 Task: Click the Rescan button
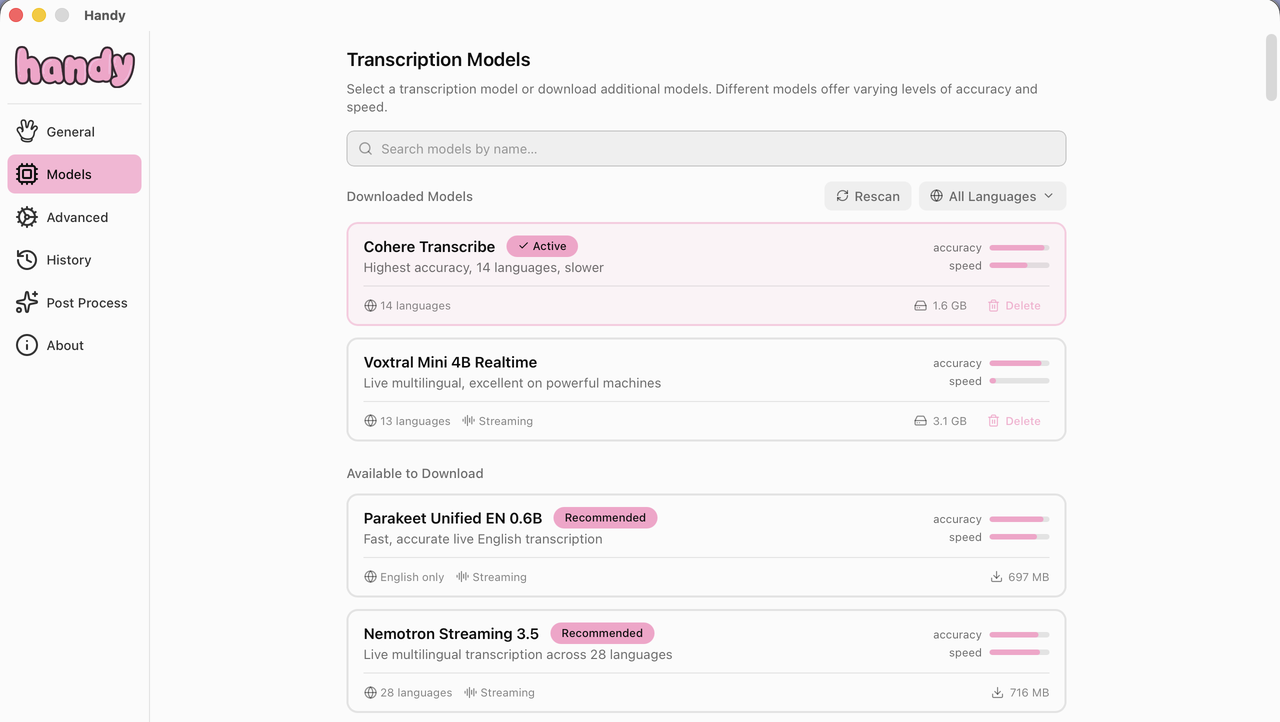868,196
